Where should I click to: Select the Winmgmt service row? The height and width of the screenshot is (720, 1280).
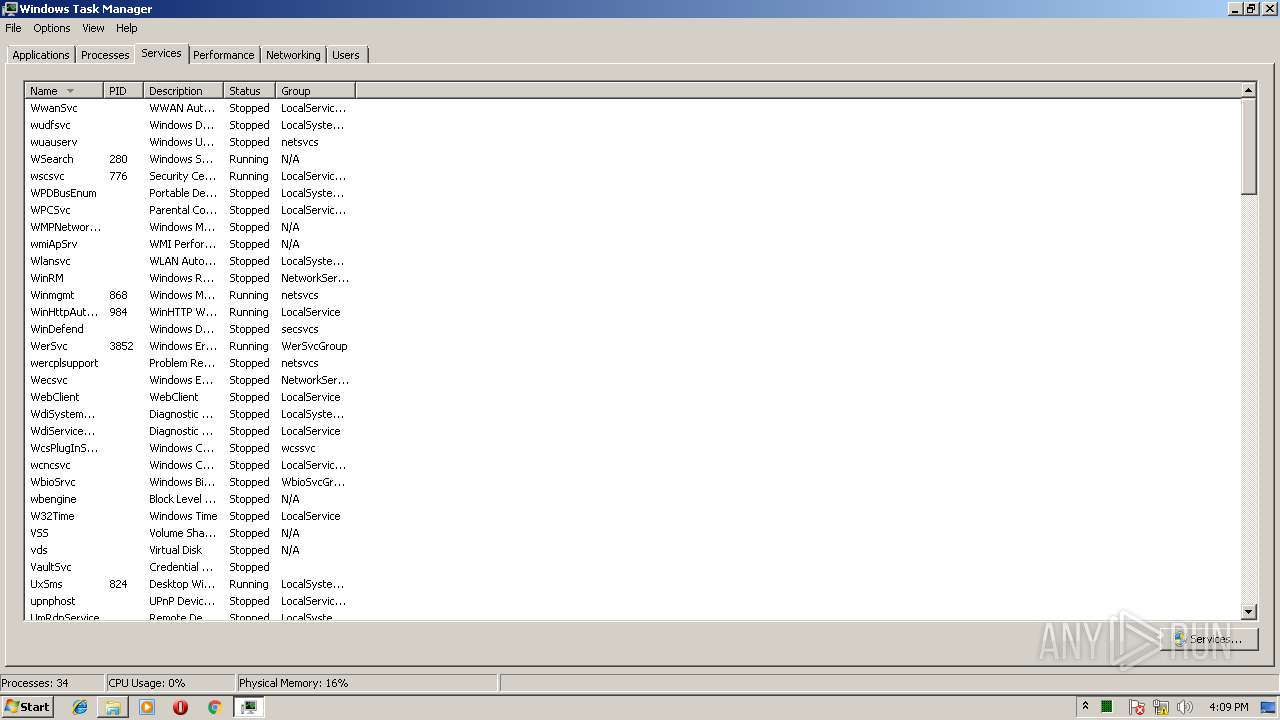click(190, 295)
